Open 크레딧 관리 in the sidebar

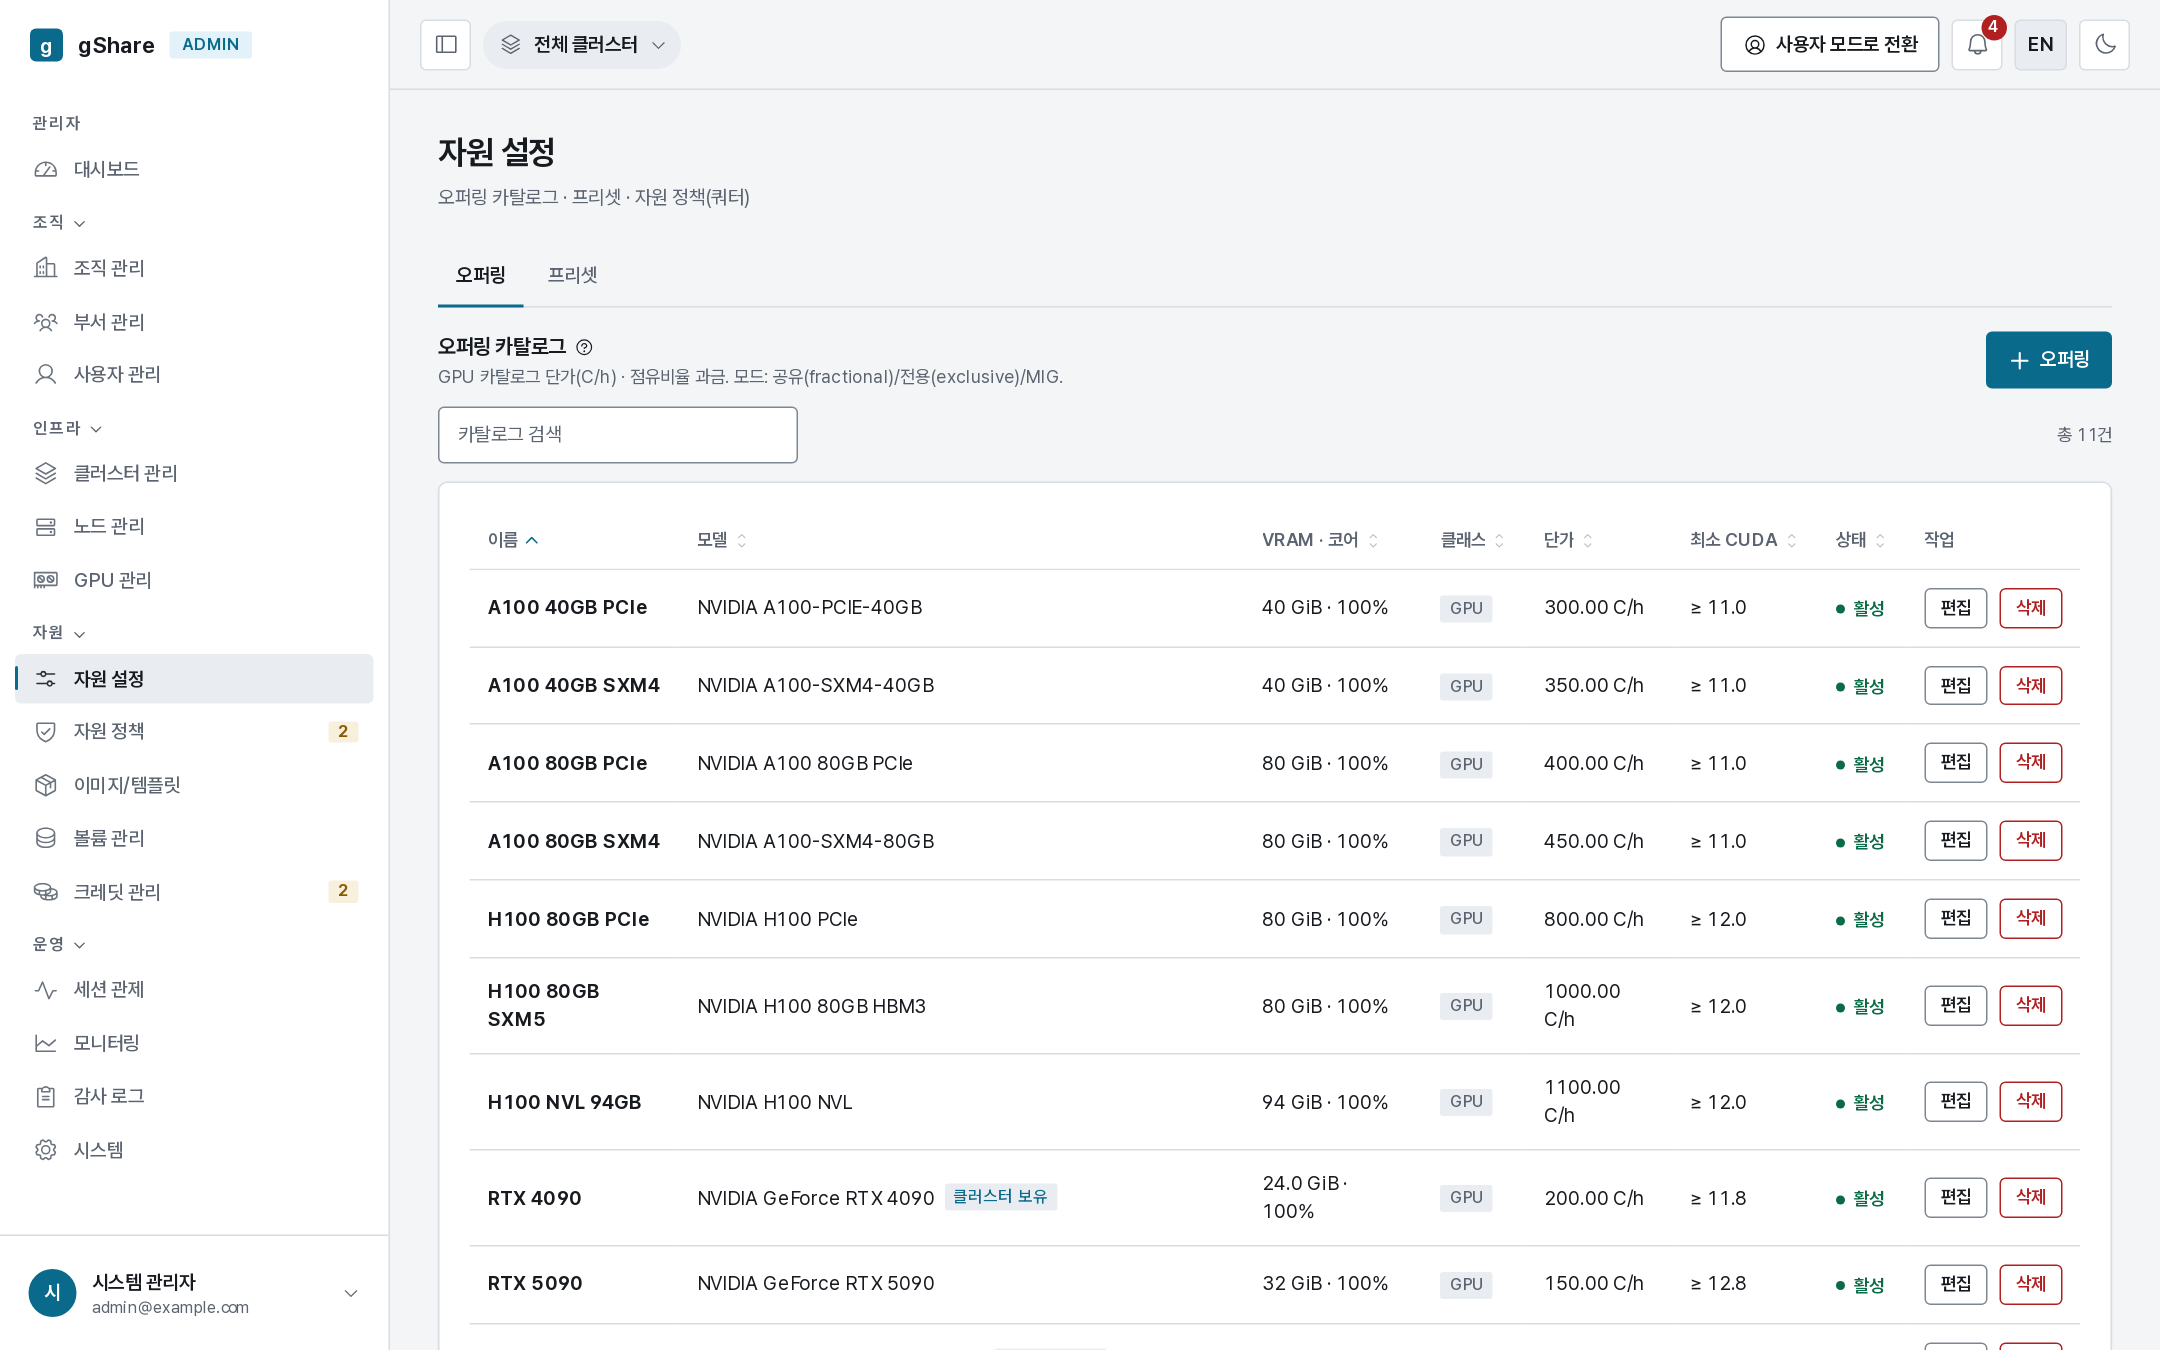pos(194,892)
